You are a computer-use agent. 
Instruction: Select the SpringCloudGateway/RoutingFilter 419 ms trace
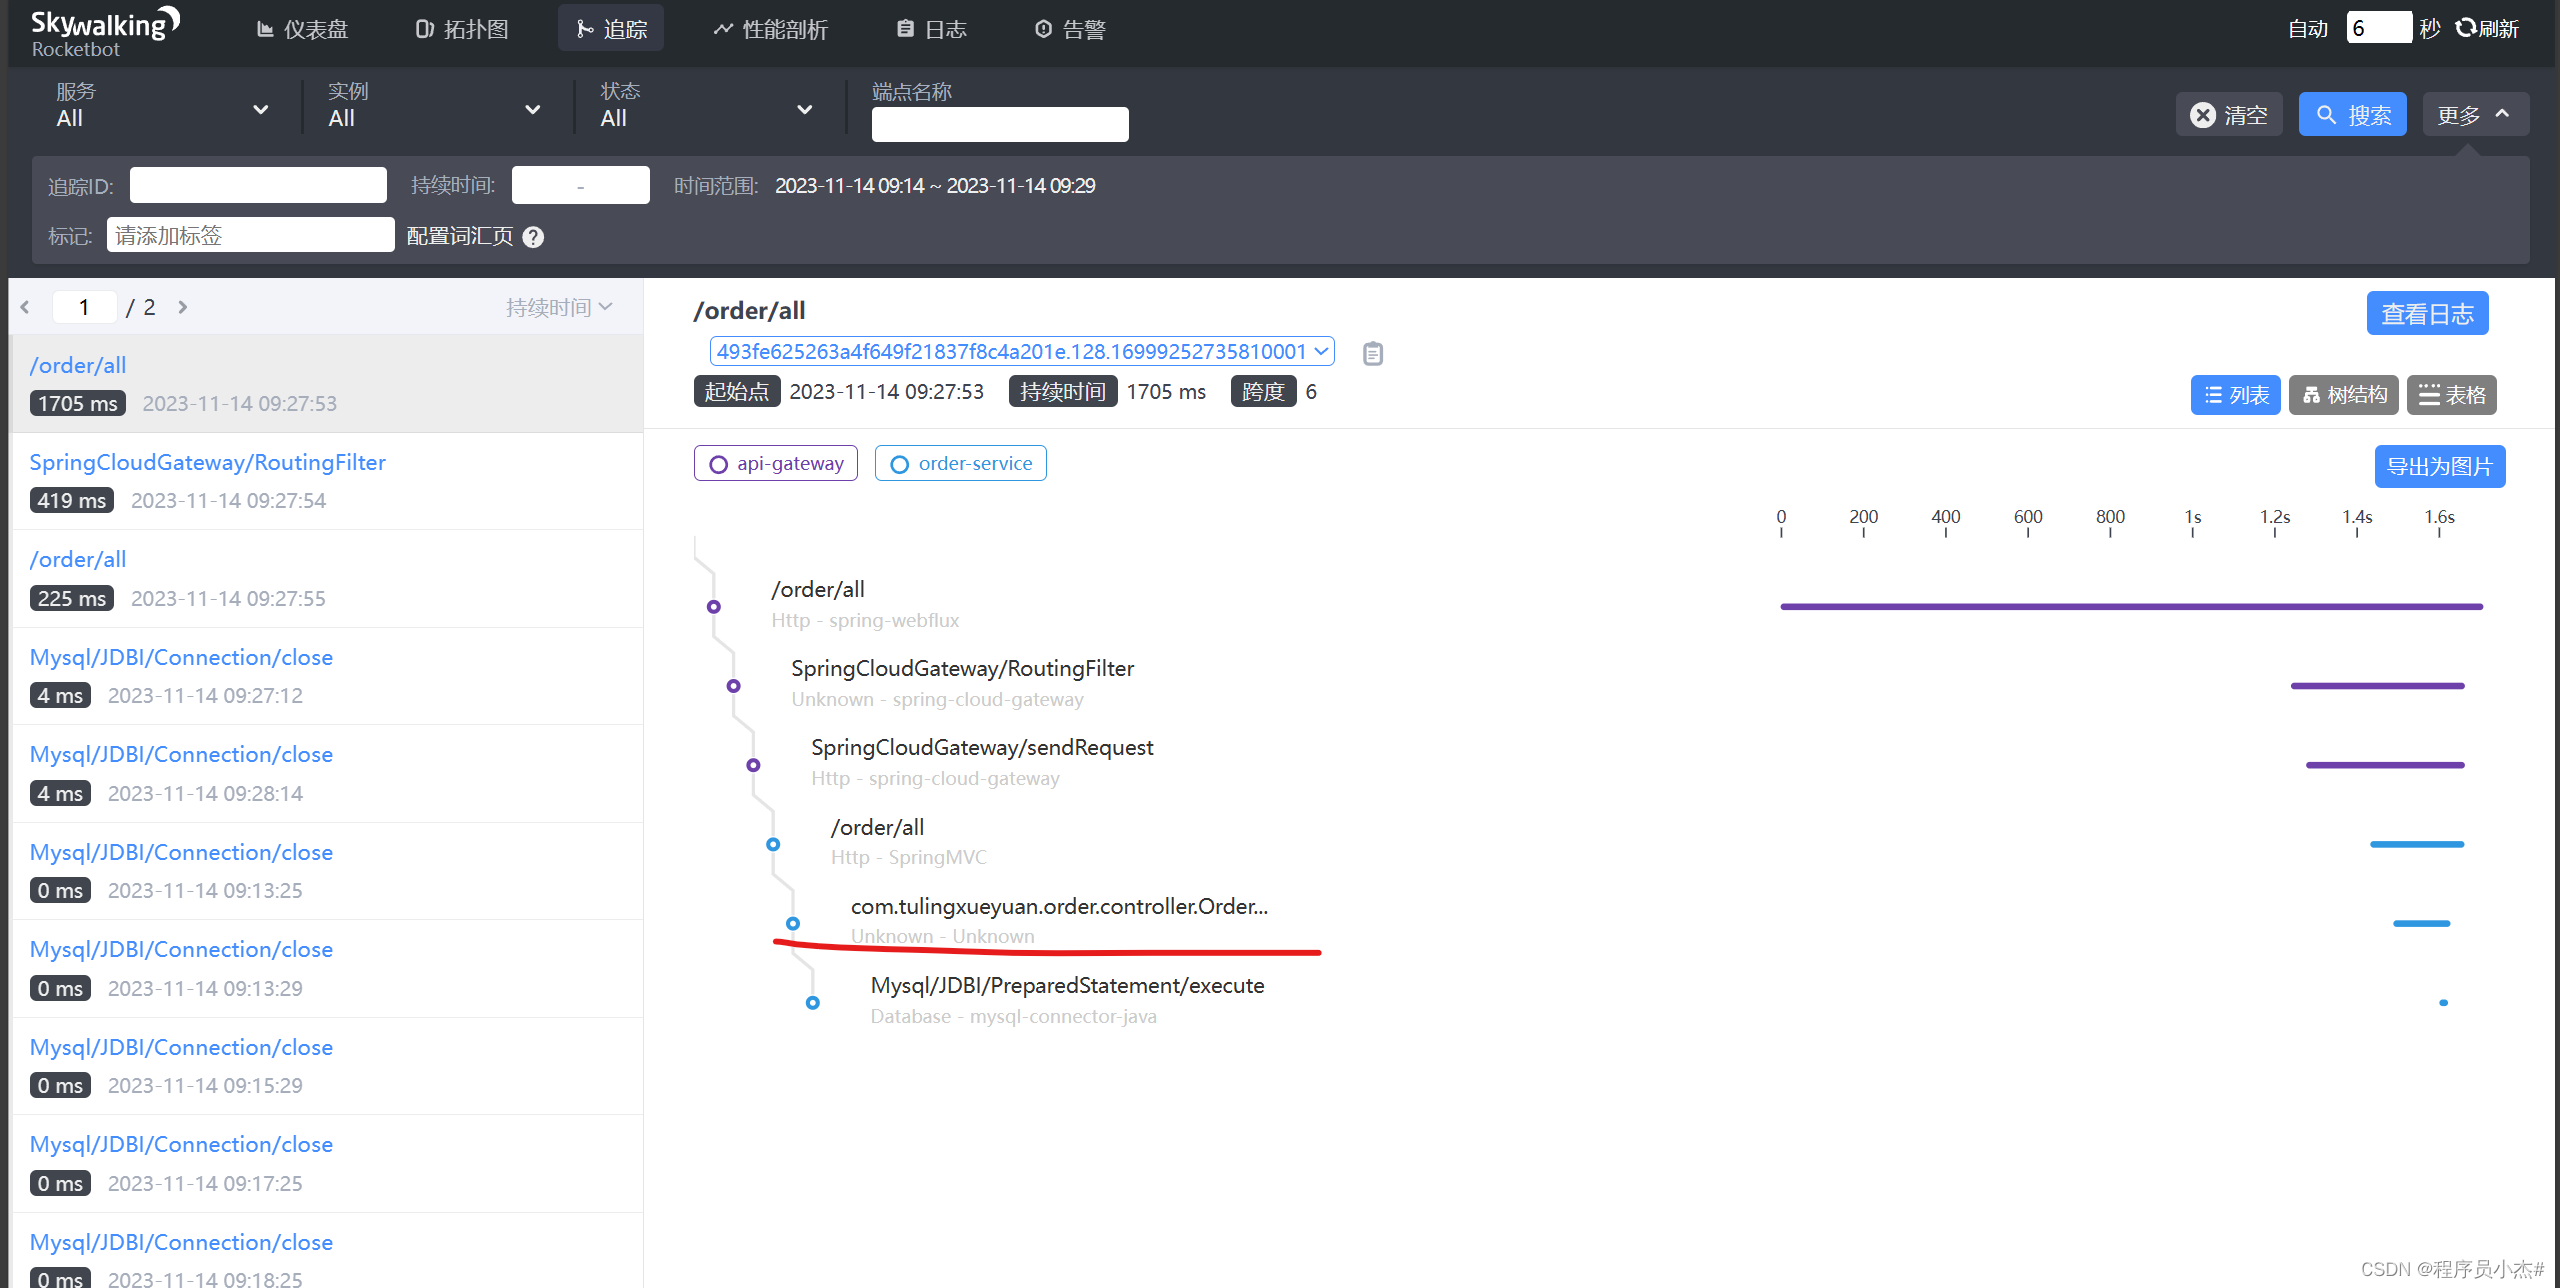[326, 481]
